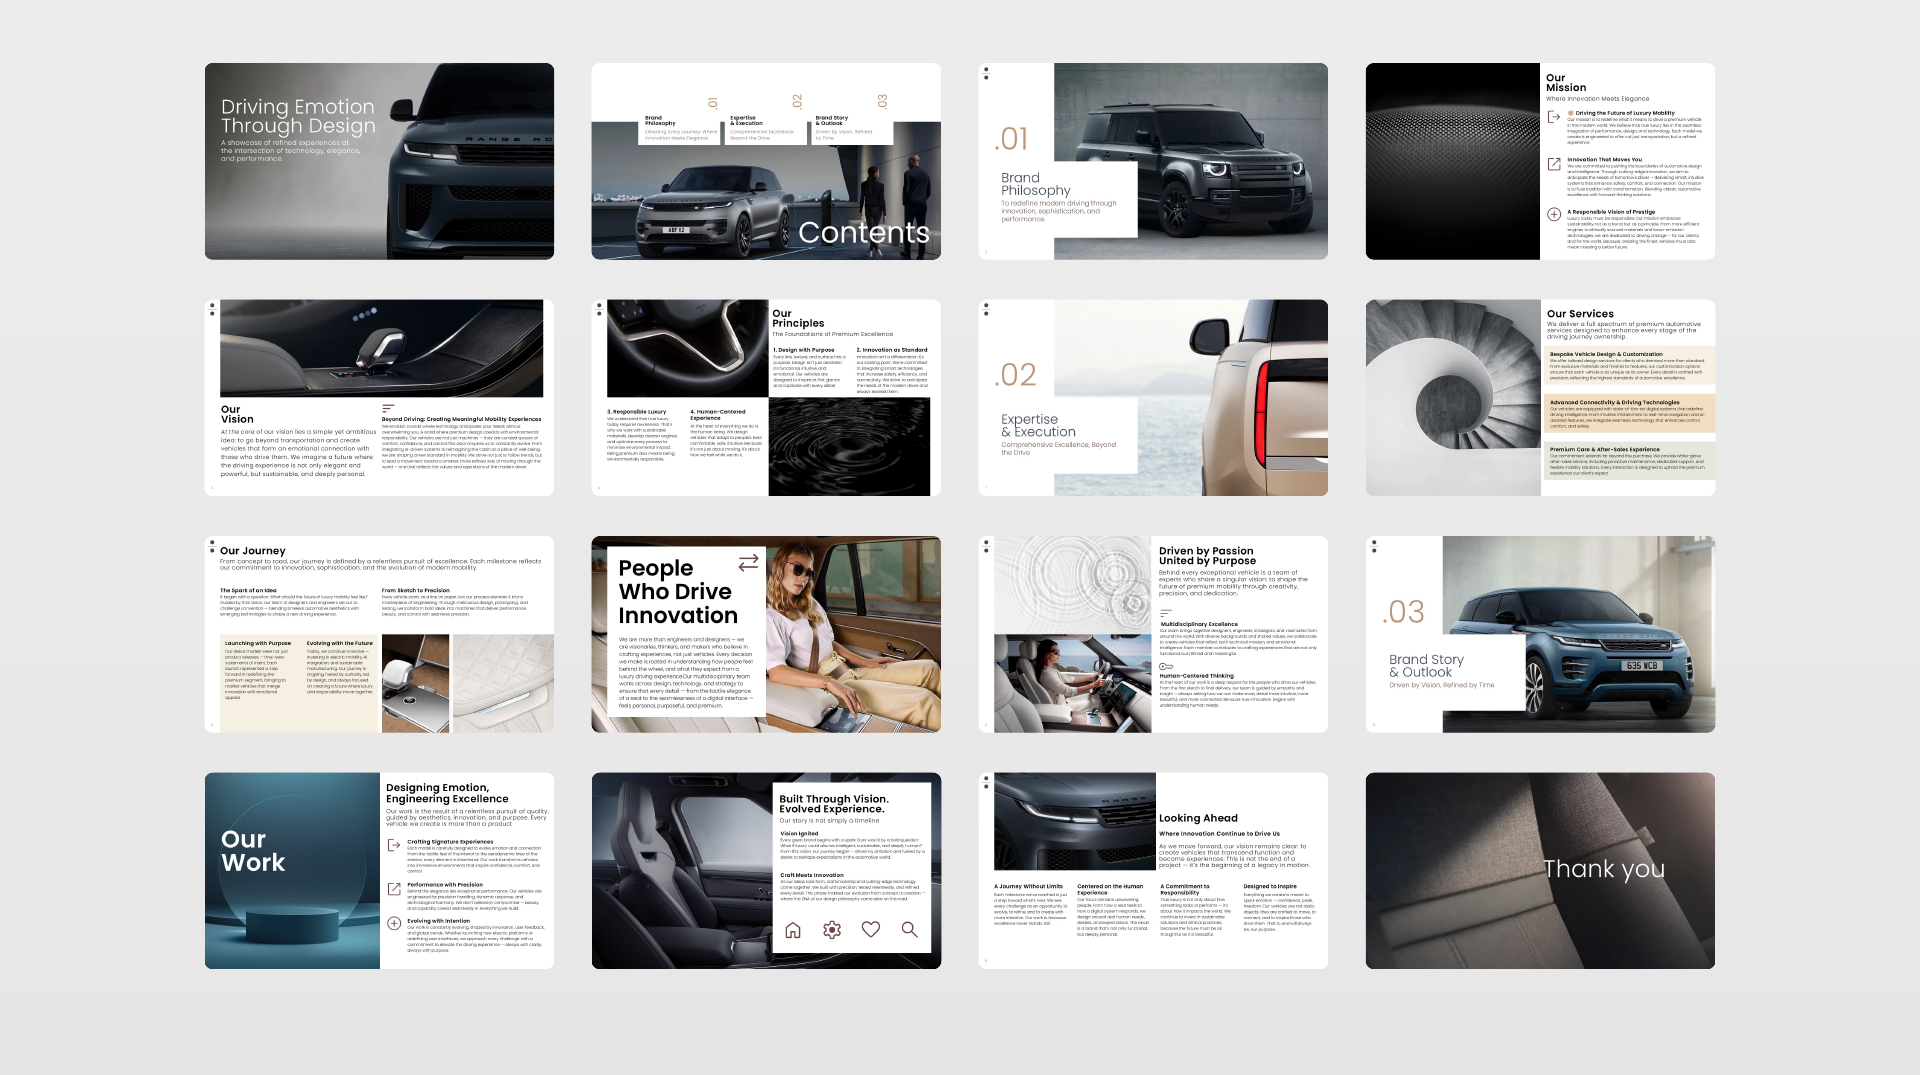Viewport: 1920px width, 1075px height.
Task: Click the exit arrow icon beside Crafting Signature Experiences
Action: (x=394, y=845)
